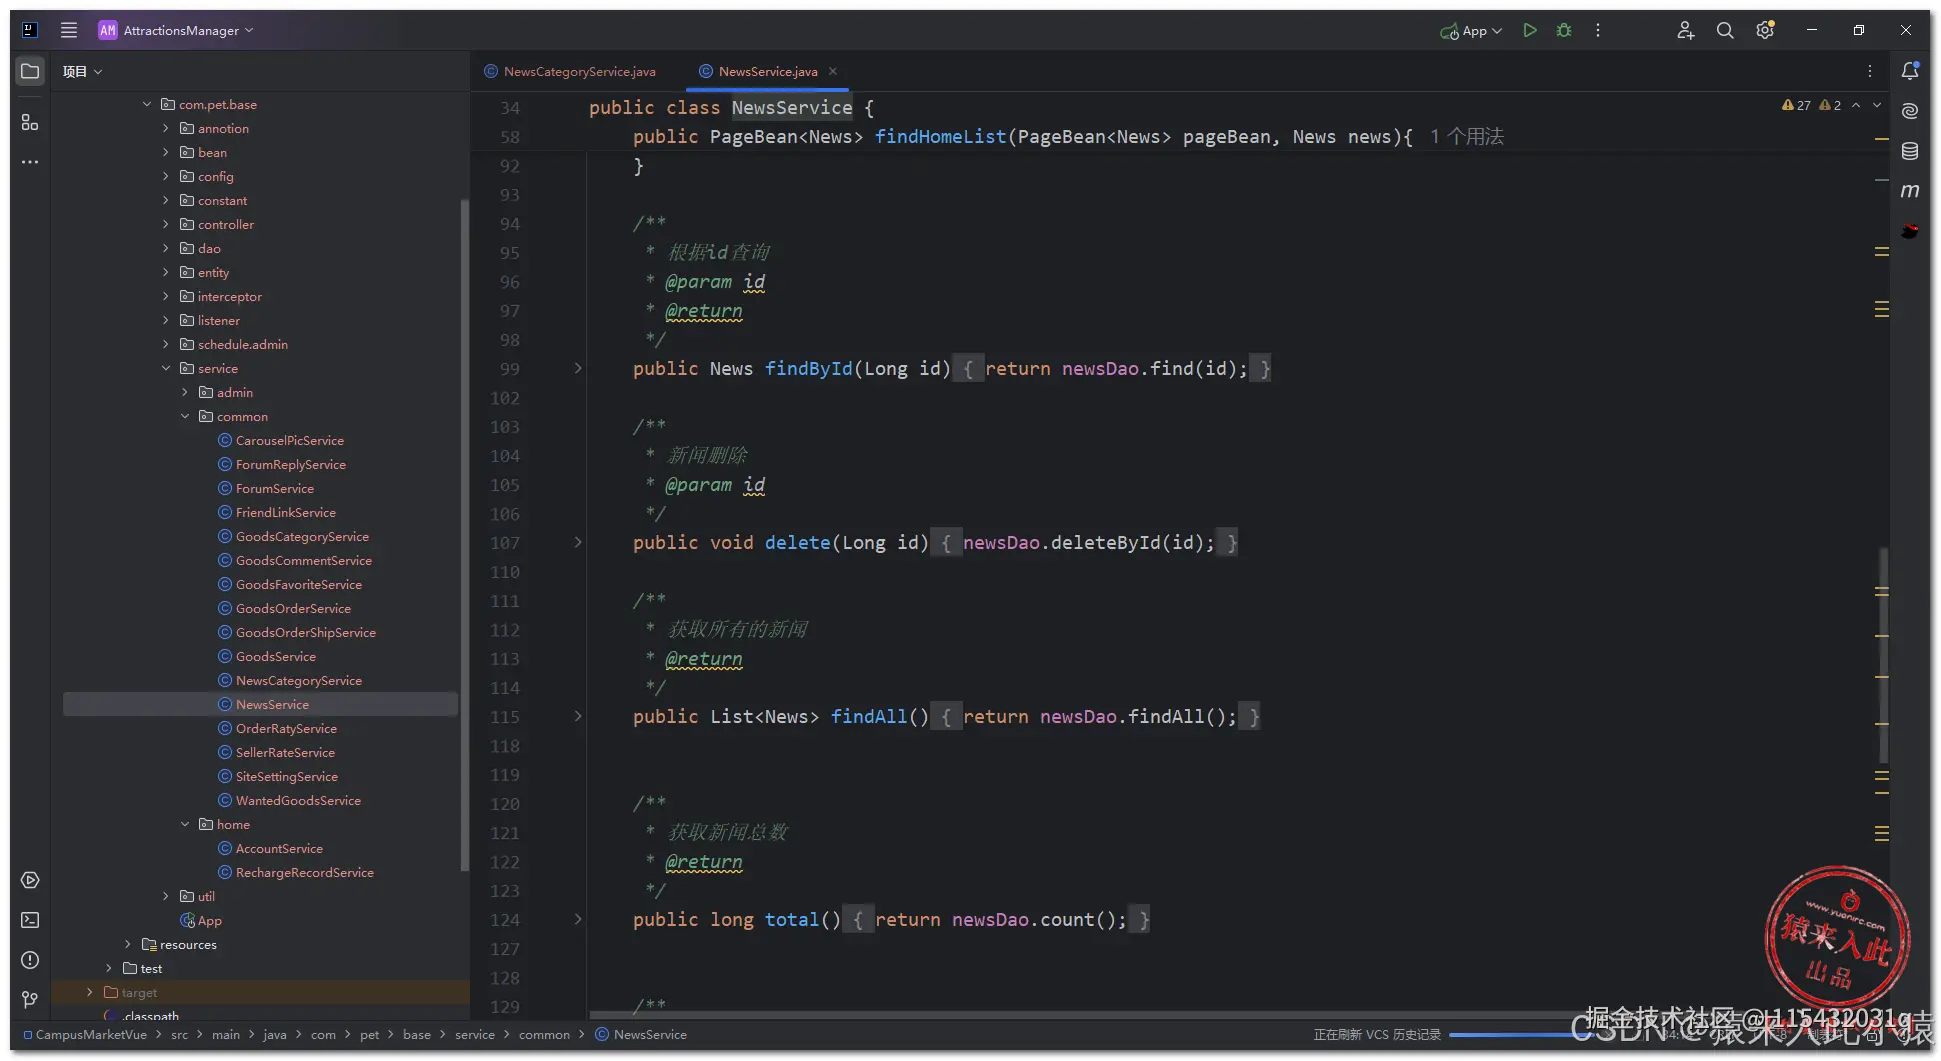Open the AI Assistant spiral icon
Viewport: 1941px width, 1061px height.
pyautogui.click(x=1910, y=111)
